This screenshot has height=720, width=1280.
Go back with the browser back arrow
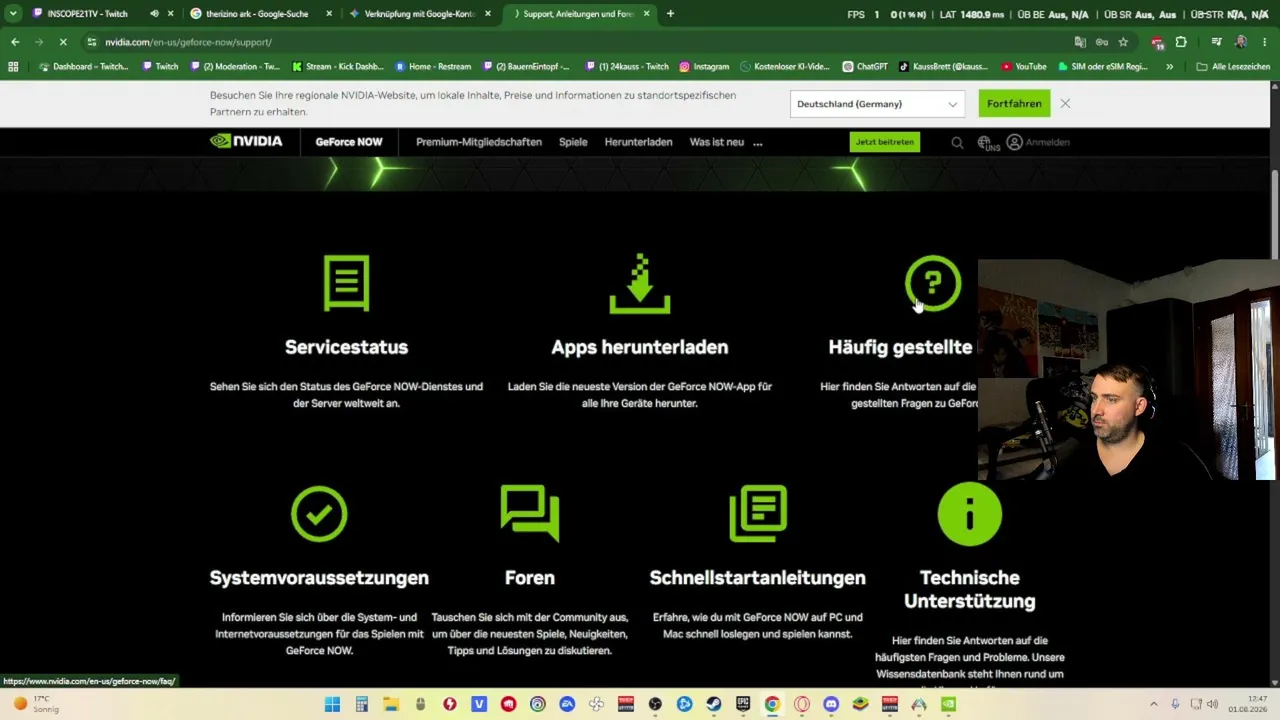pos(15,42)
